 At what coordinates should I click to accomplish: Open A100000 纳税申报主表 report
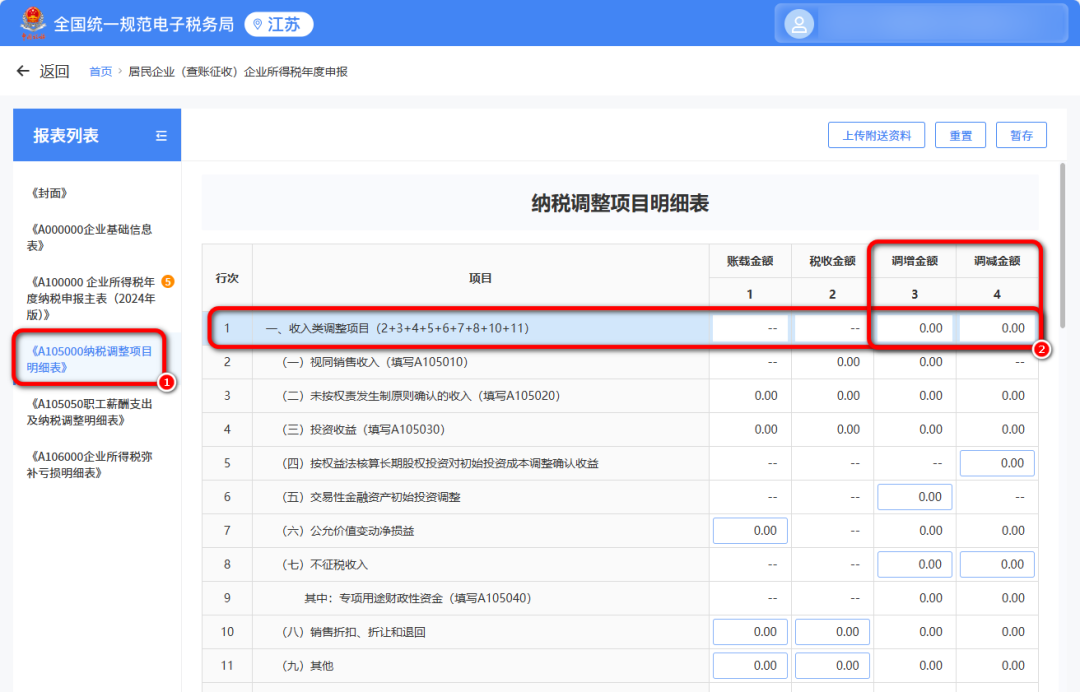tap(91, 298)
